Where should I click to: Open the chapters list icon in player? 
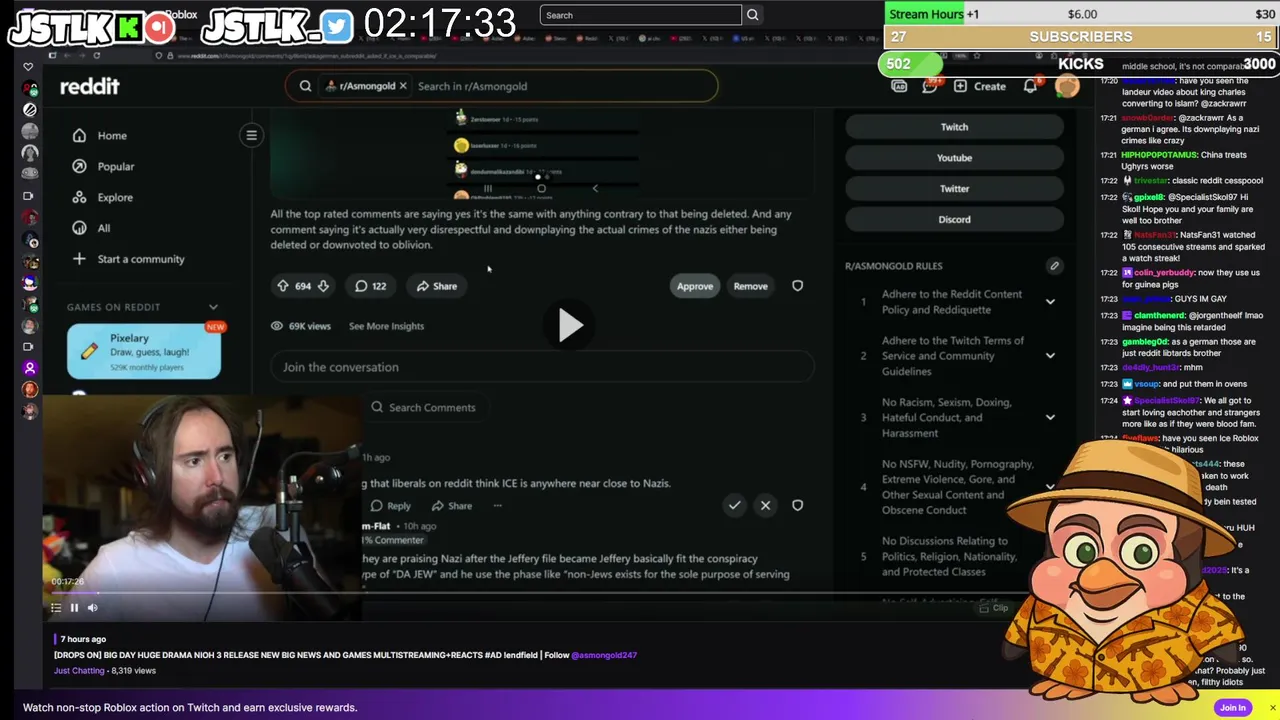pyautogui.click(x=56, y=608)
